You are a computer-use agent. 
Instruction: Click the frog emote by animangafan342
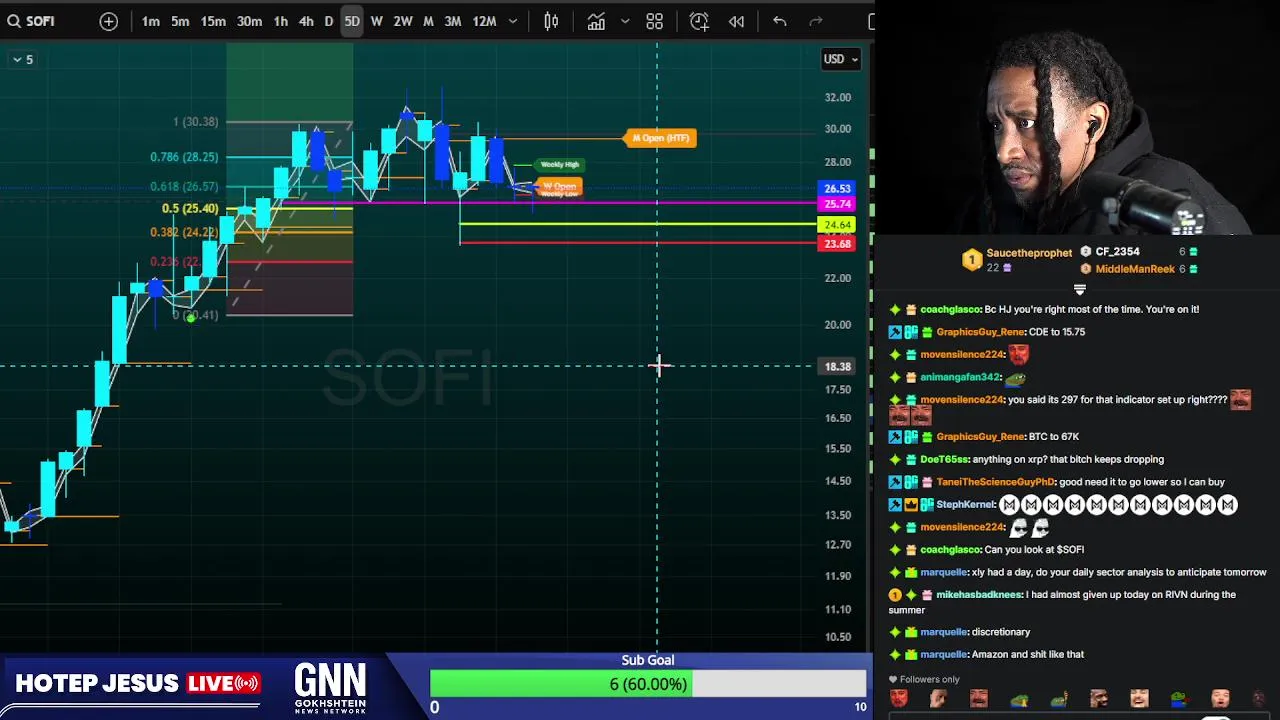click(1015, 377)
